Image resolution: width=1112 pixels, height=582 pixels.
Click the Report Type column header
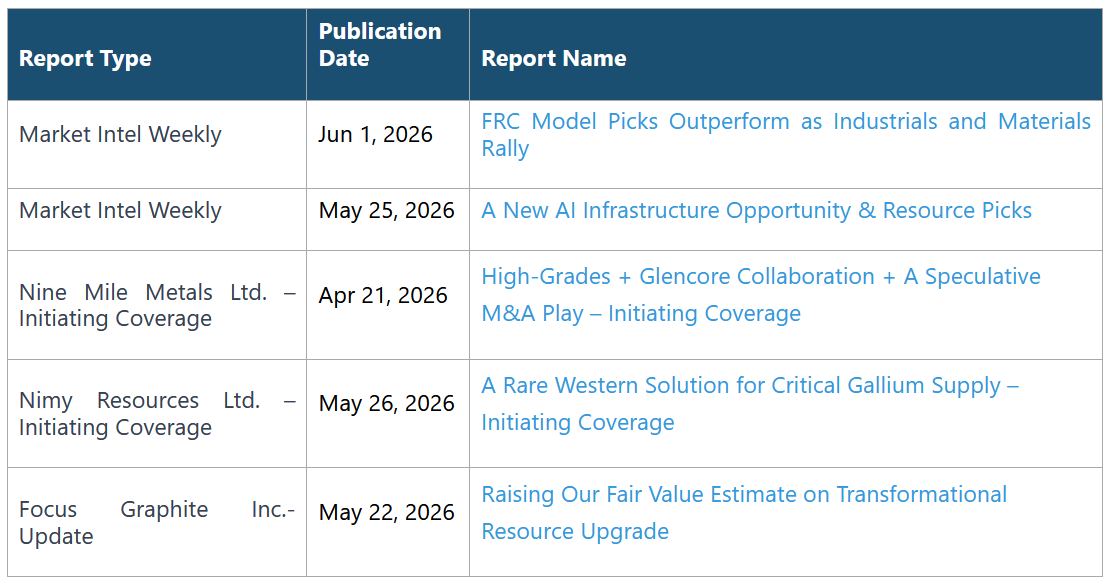[85, 58]
